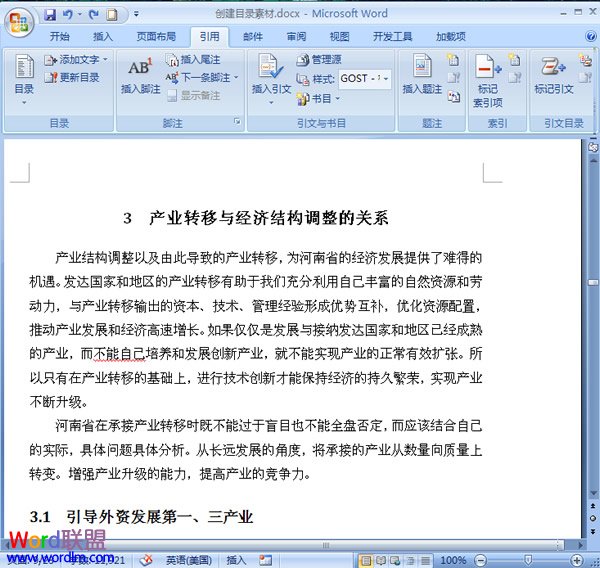Click the macro recording status bar icon
The image size is (600, 568).
[265, 561]
